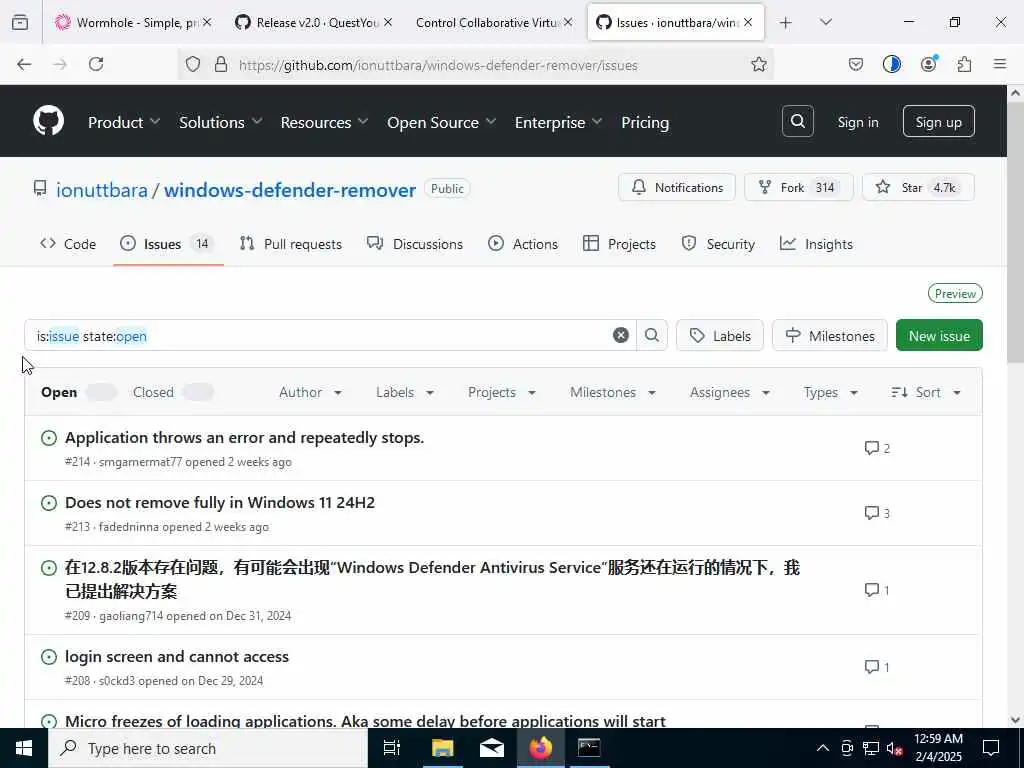Screen dimensions: 1024x768
Task: Open tracking protection shield icon
Action: (x=193, y=64)
